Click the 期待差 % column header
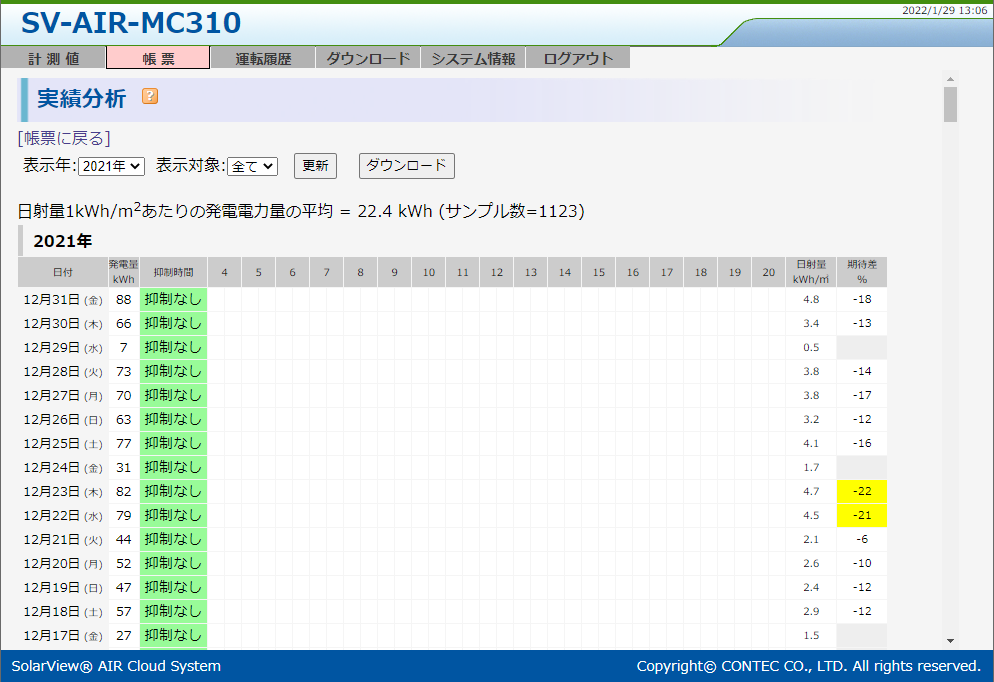Image resolution: width=994 pixels, height=682 pixels. [861, 272]
